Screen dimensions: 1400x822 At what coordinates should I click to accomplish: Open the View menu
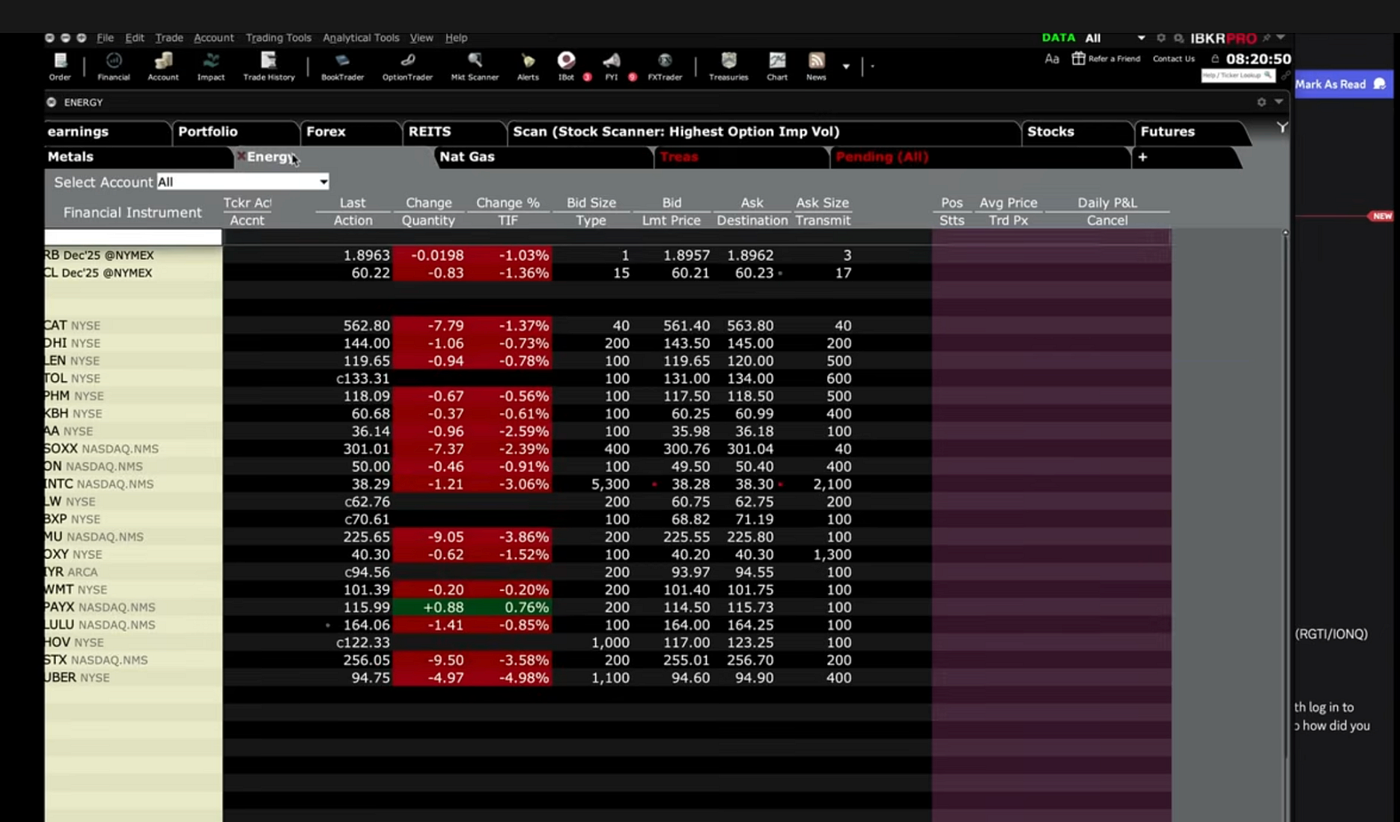pyautogui.click(x=421, y=38)
